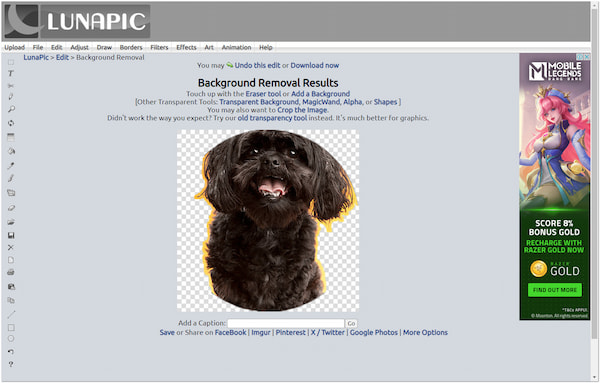
Task: Click the new blank page icon
Action: click(11, 260)
